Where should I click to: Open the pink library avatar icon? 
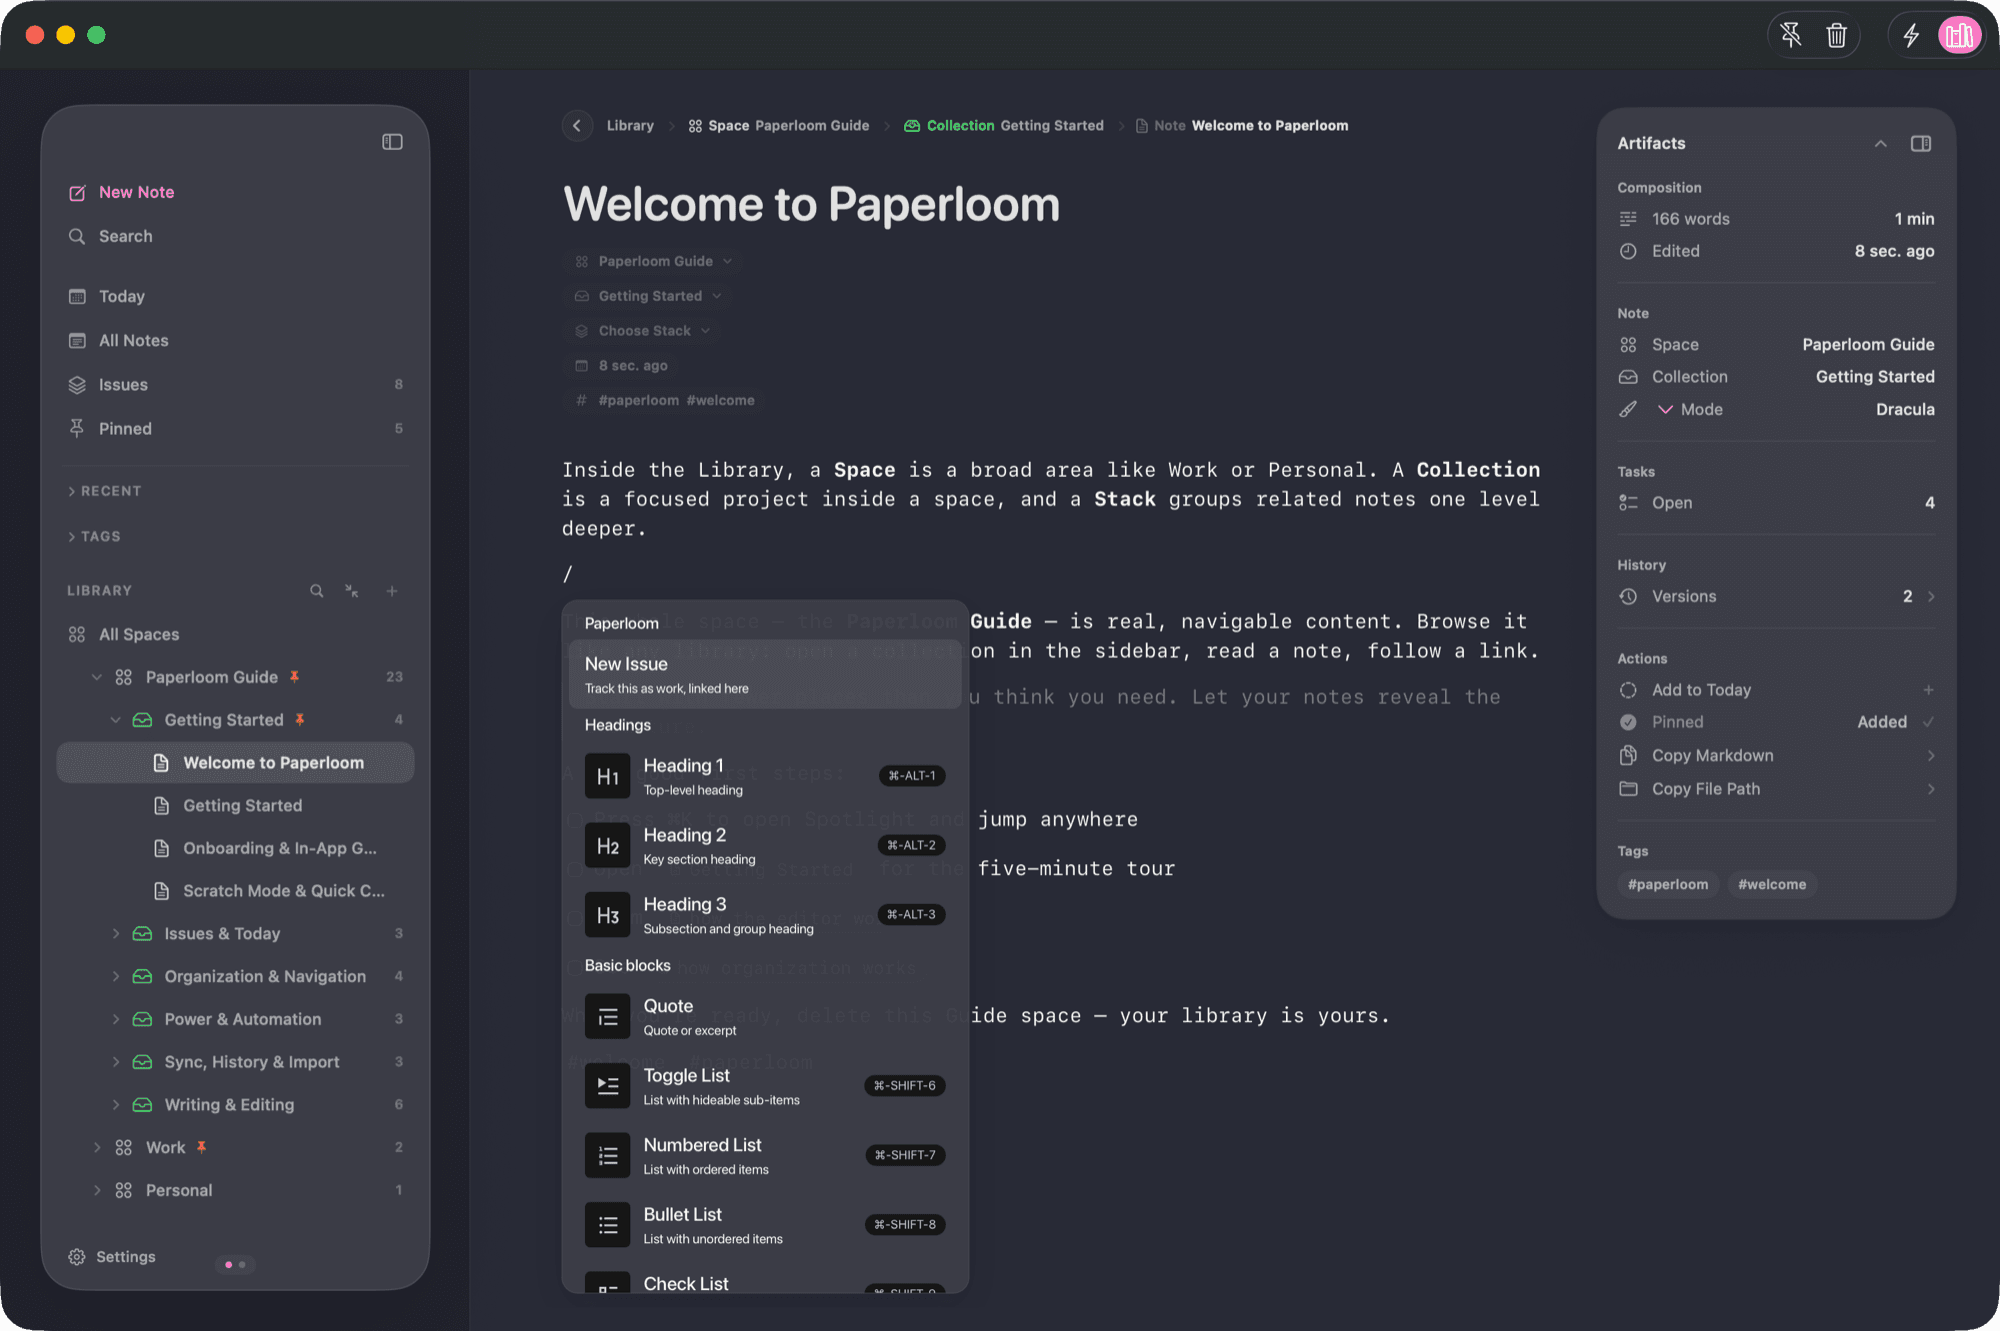pyautogui.click(x=1959, y=36)
